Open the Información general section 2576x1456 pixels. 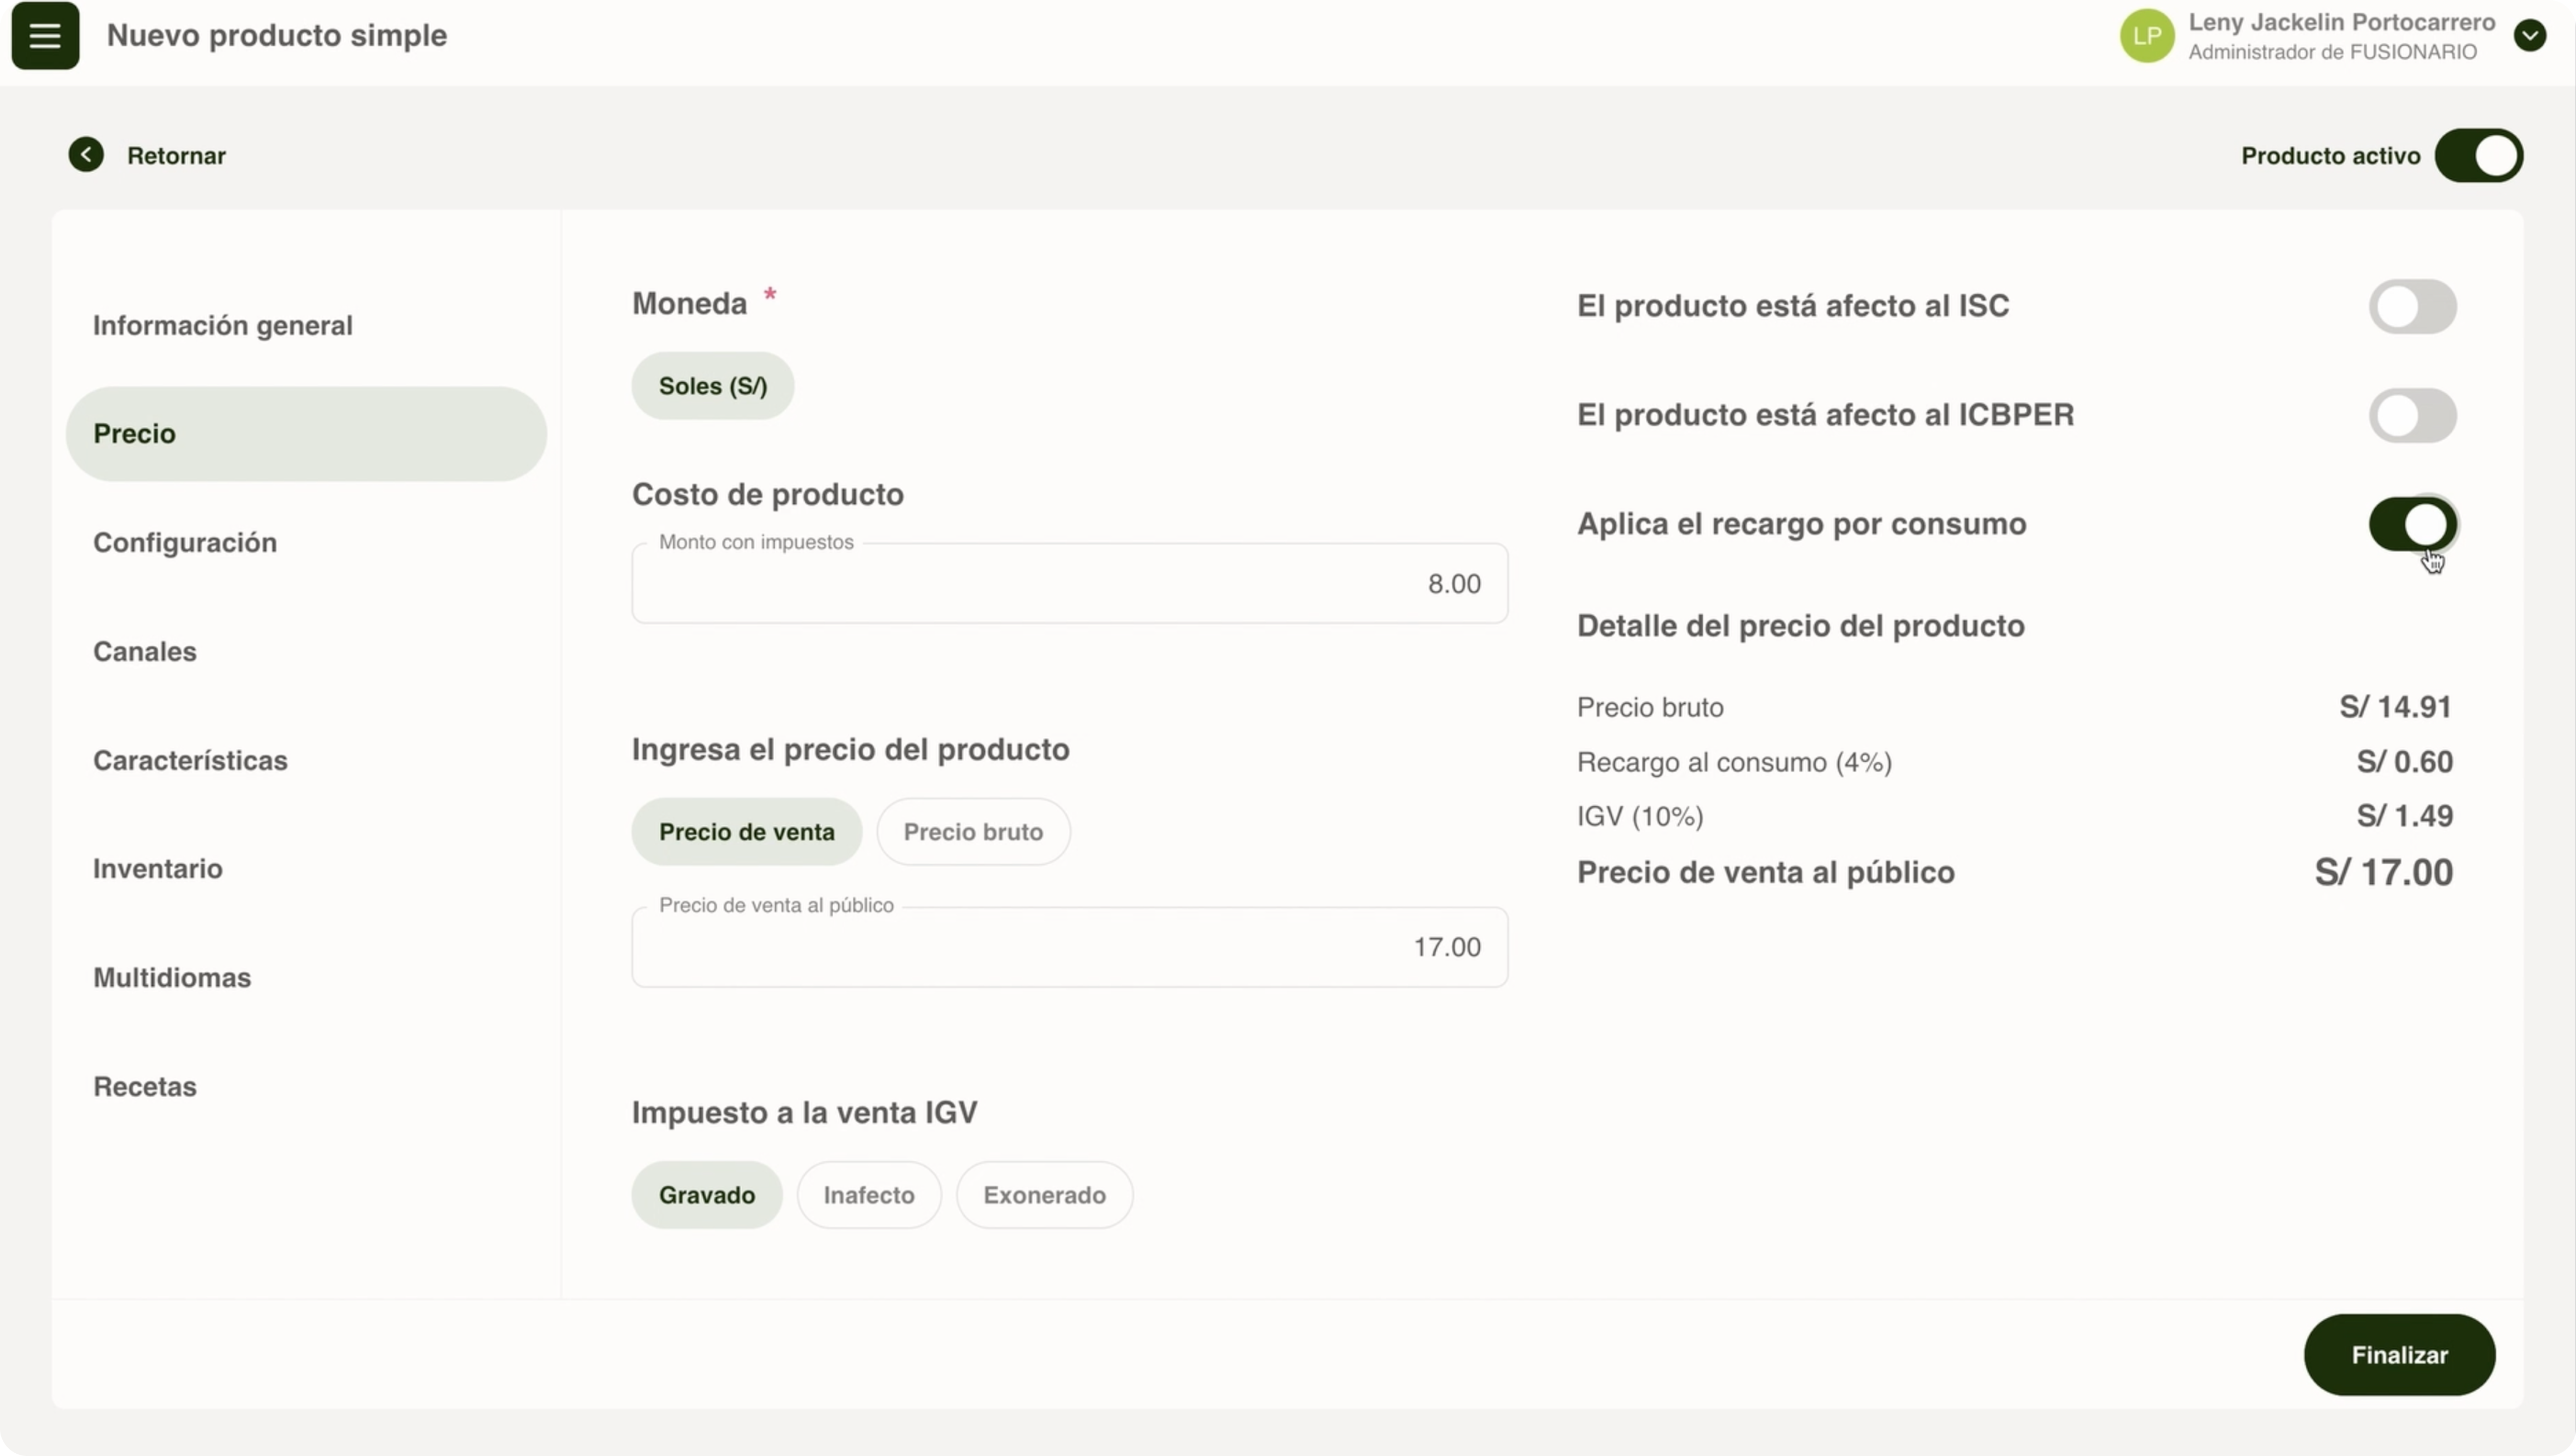coord(223,326)
